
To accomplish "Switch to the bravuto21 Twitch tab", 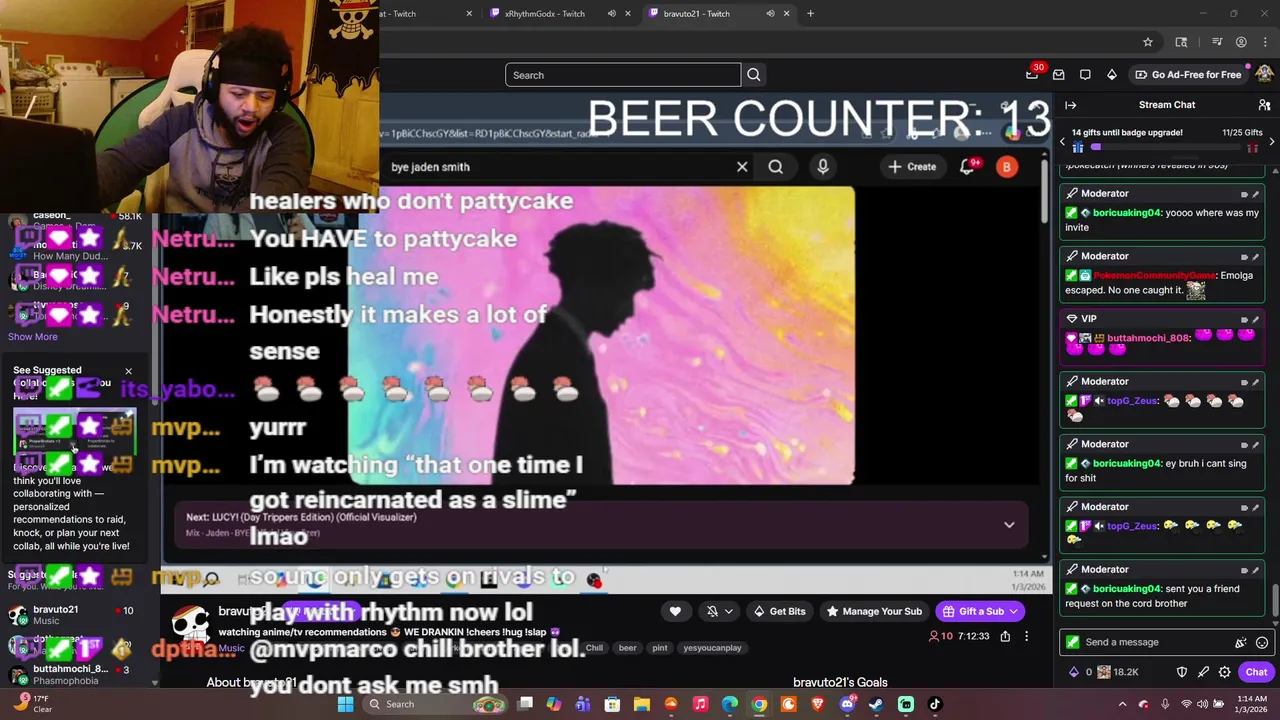I will tap(697, 14).
